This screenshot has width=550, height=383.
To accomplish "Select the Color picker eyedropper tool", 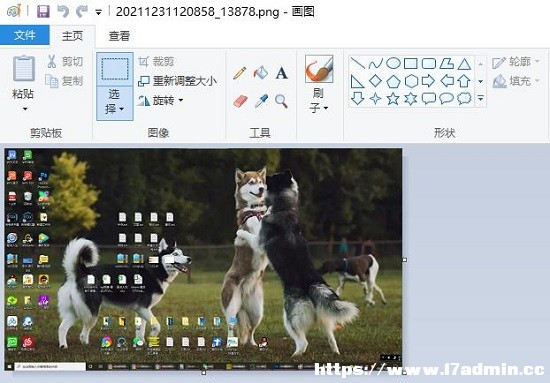I will point(261,101).
